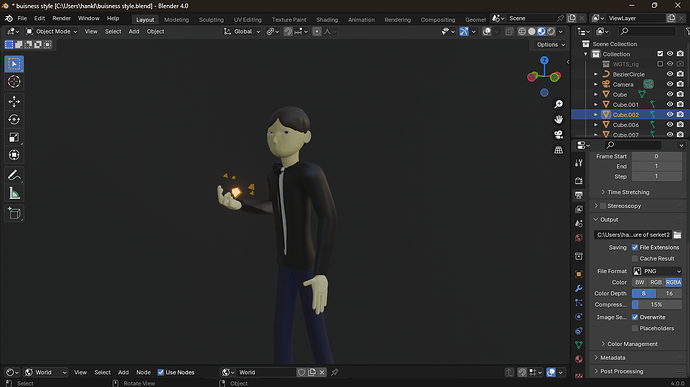690x387 pixels.
Task: Select the Annotate tool
Action: [14, 175]
